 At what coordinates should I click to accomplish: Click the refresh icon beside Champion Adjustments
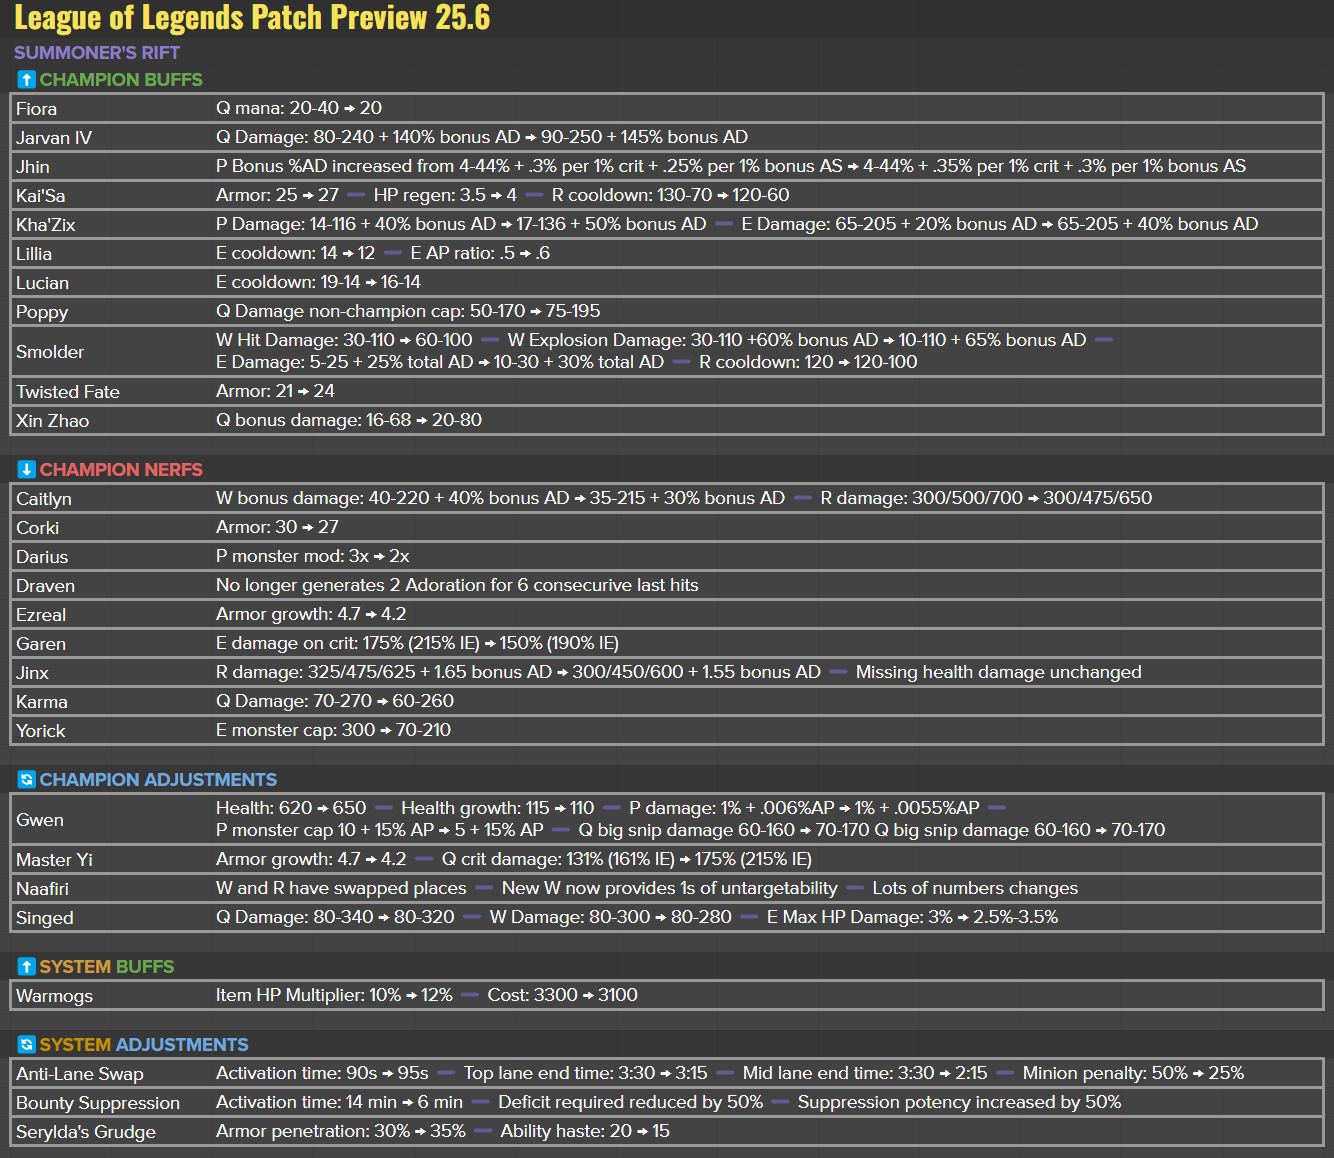click(x=27, y=780)
